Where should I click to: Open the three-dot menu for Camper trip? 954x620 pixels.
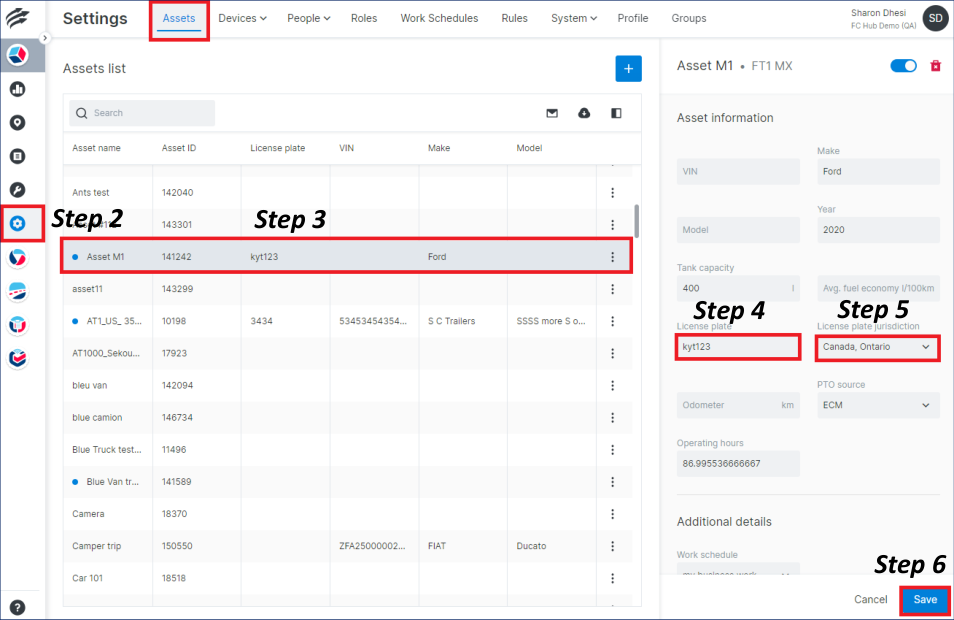click(x=612, y=545)
